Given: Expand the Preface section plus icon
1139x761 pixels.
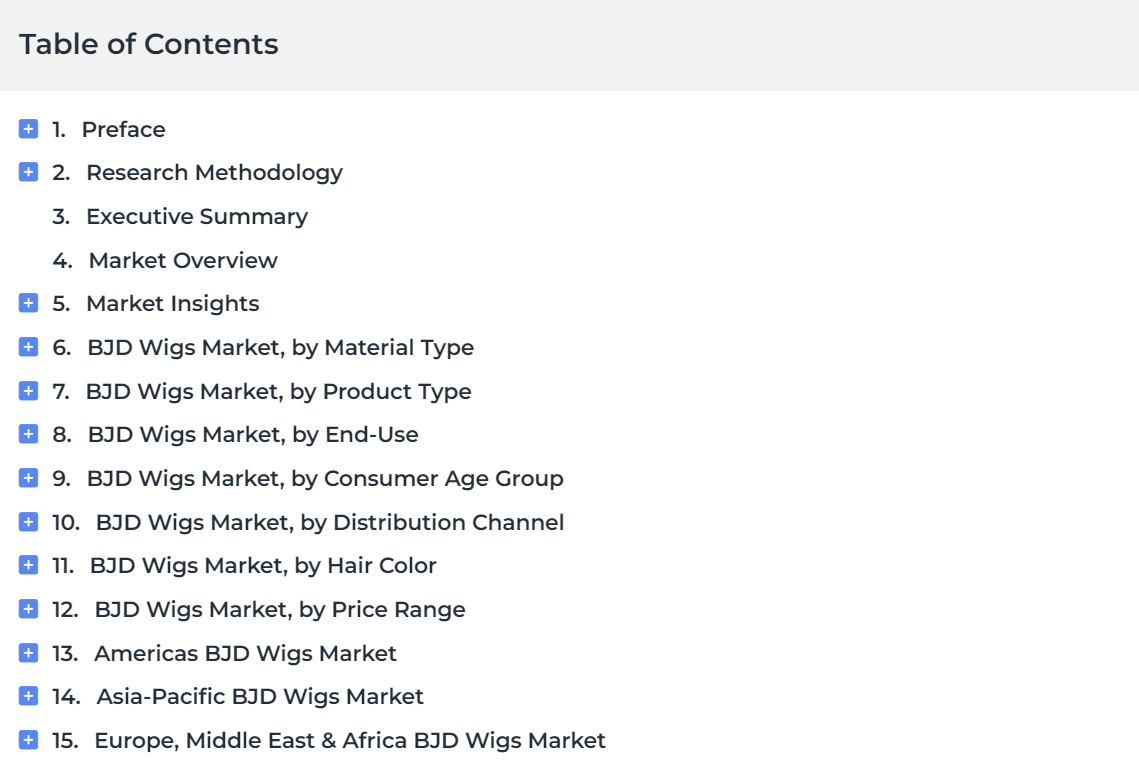Looking at the screenshot, I should (x=28, y=129).
